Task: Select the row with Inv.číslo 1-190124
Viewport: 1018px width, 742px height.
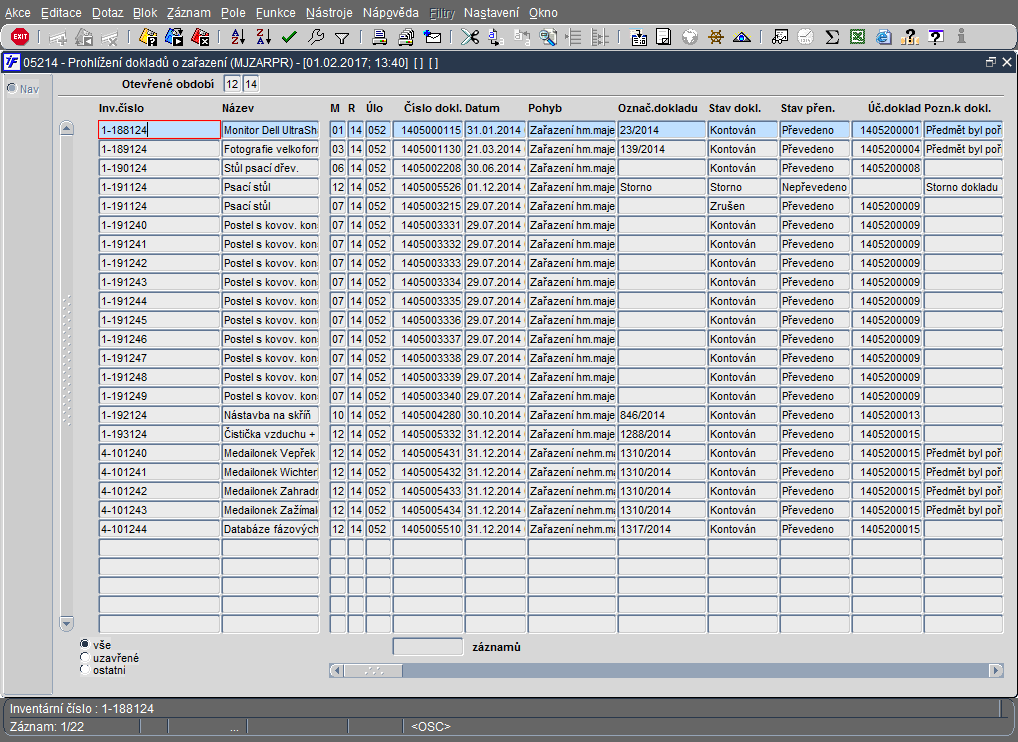Action: point(159,168)
